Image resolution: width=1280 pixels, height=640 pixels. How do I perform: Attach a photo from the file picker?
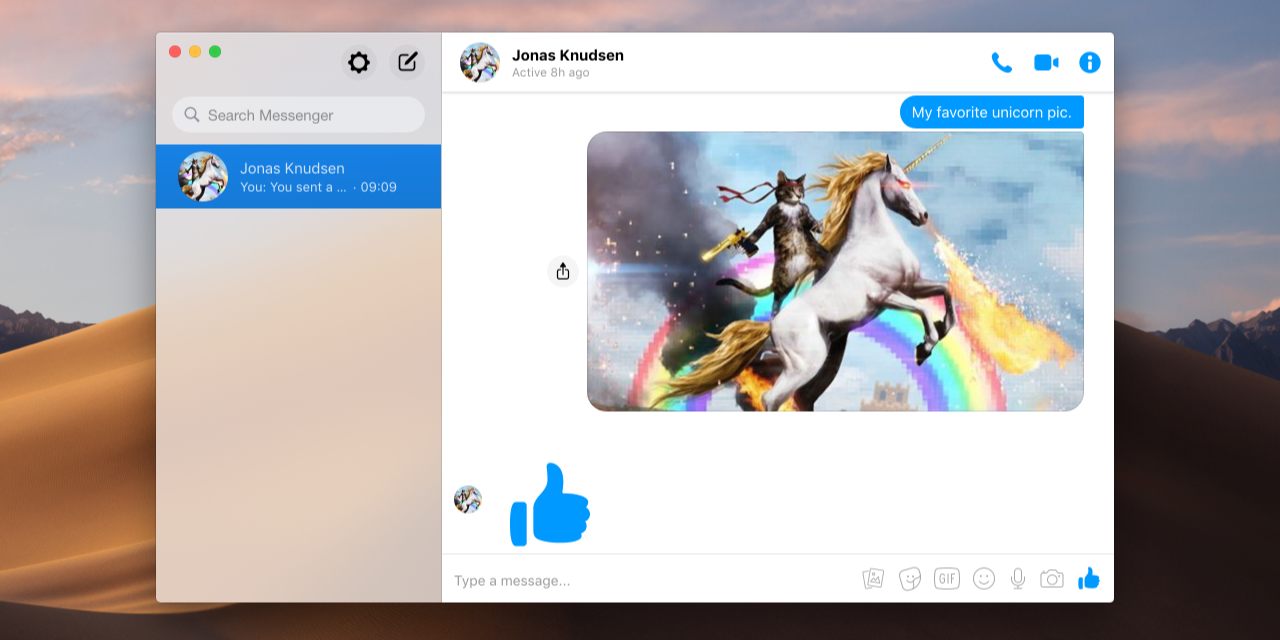(873, 579)
